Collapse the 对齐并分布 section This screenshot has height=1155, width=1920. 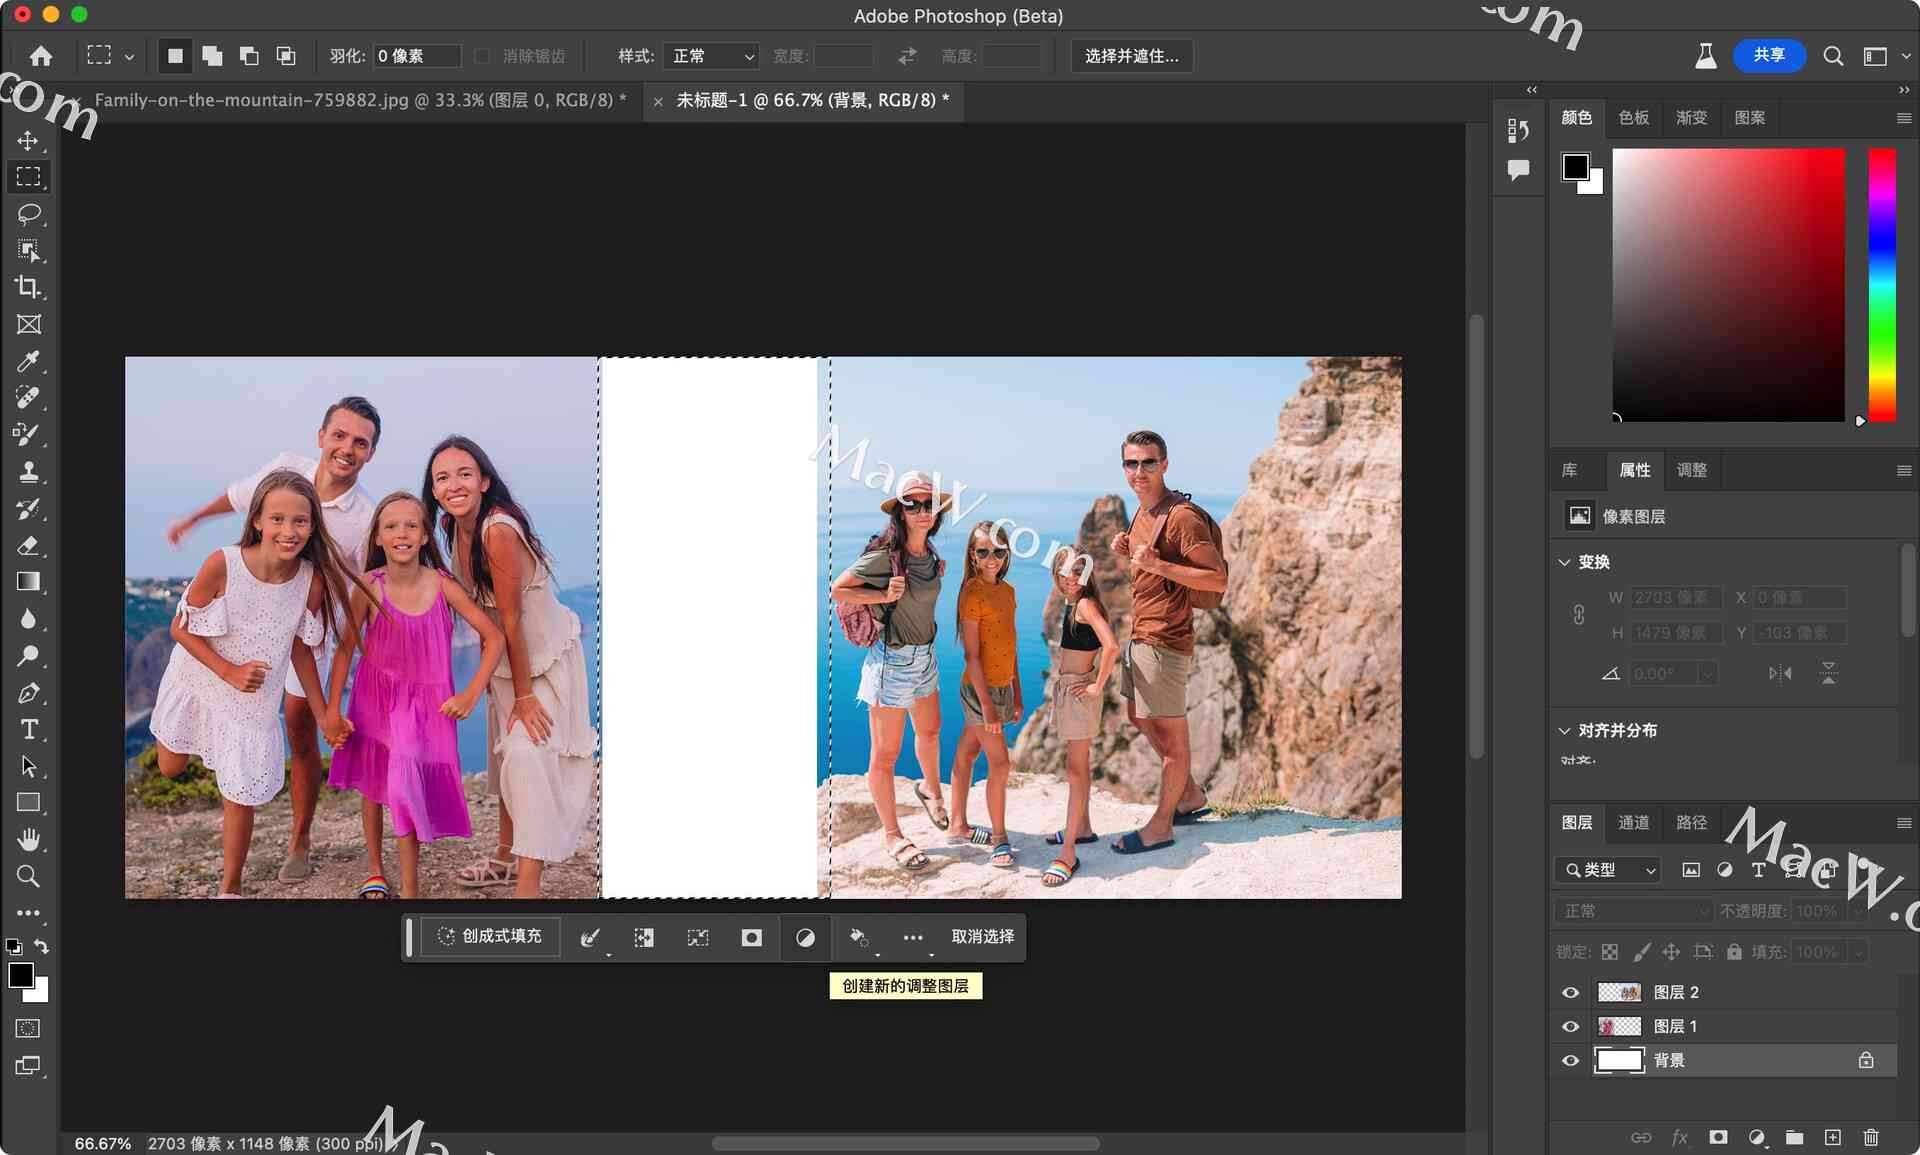1564,731
